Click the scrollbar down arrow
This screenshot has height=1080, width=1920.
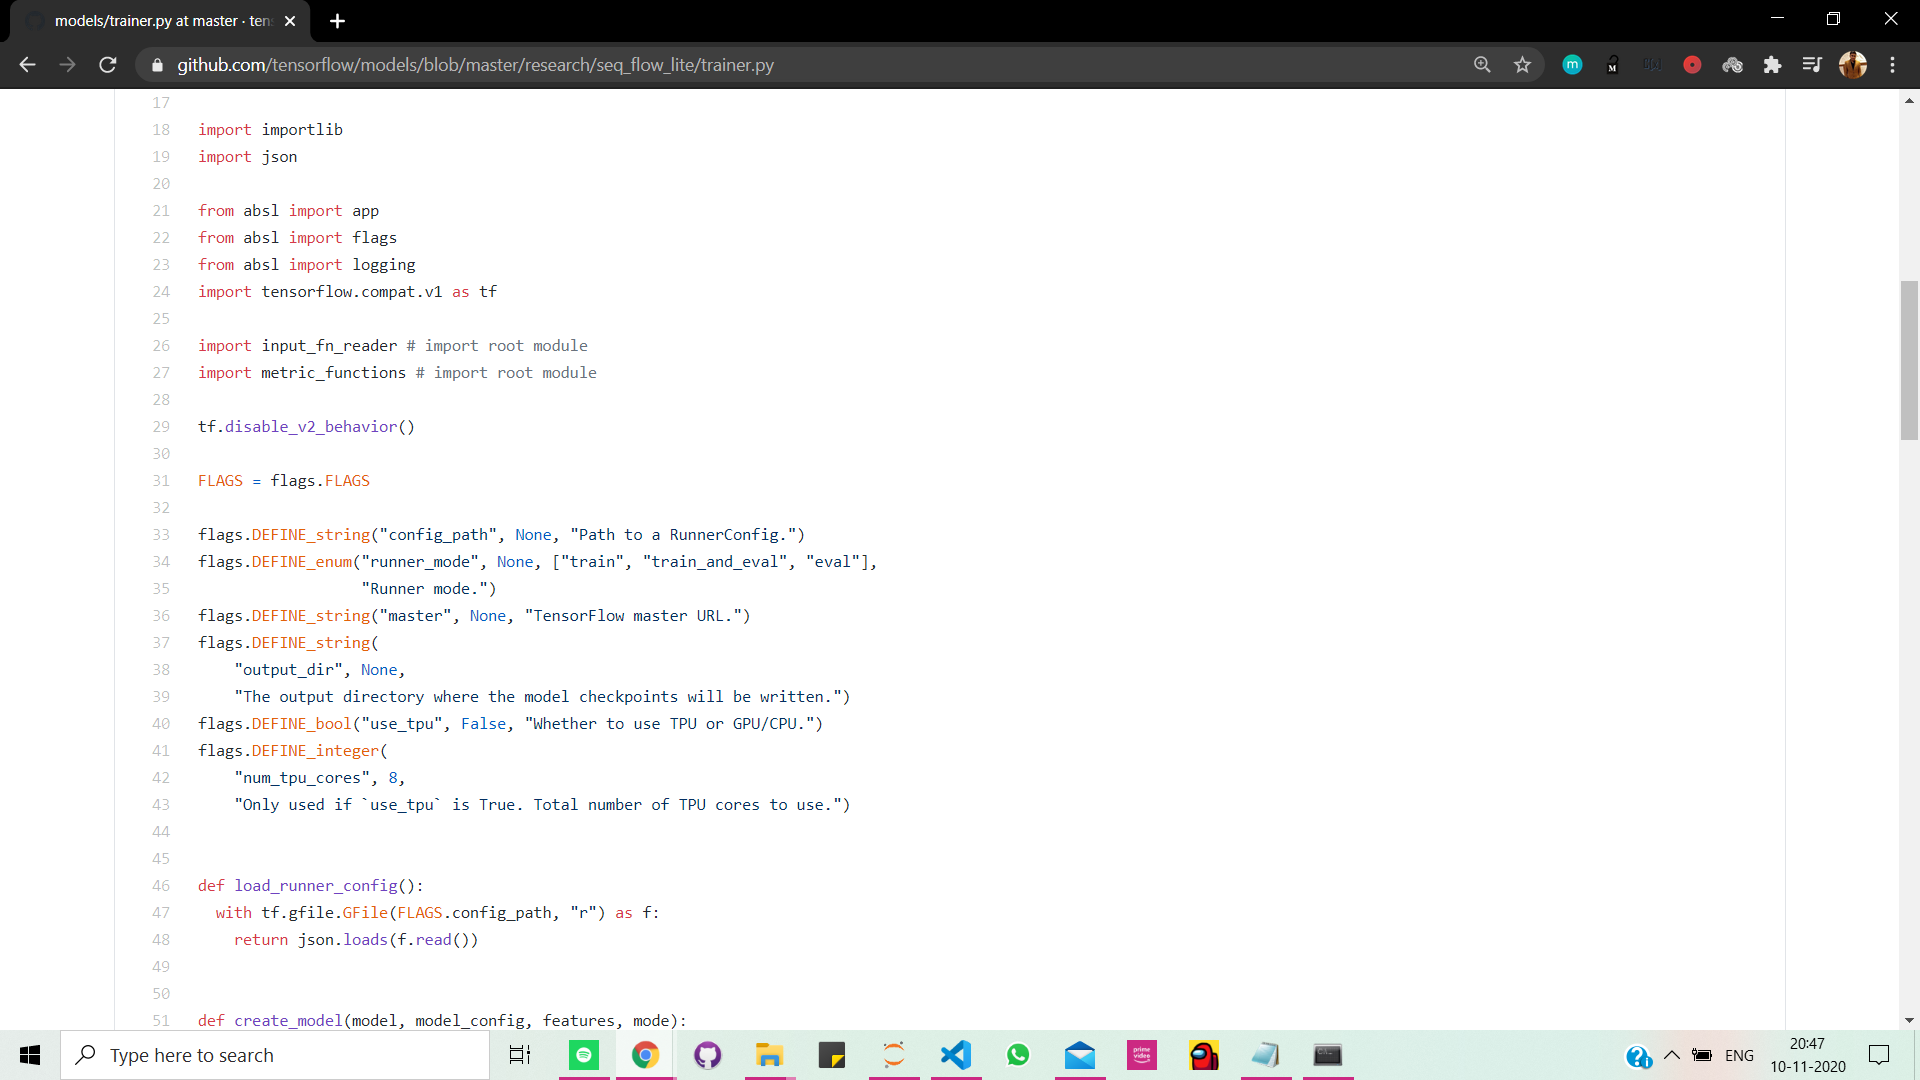coord(1909,1020)
